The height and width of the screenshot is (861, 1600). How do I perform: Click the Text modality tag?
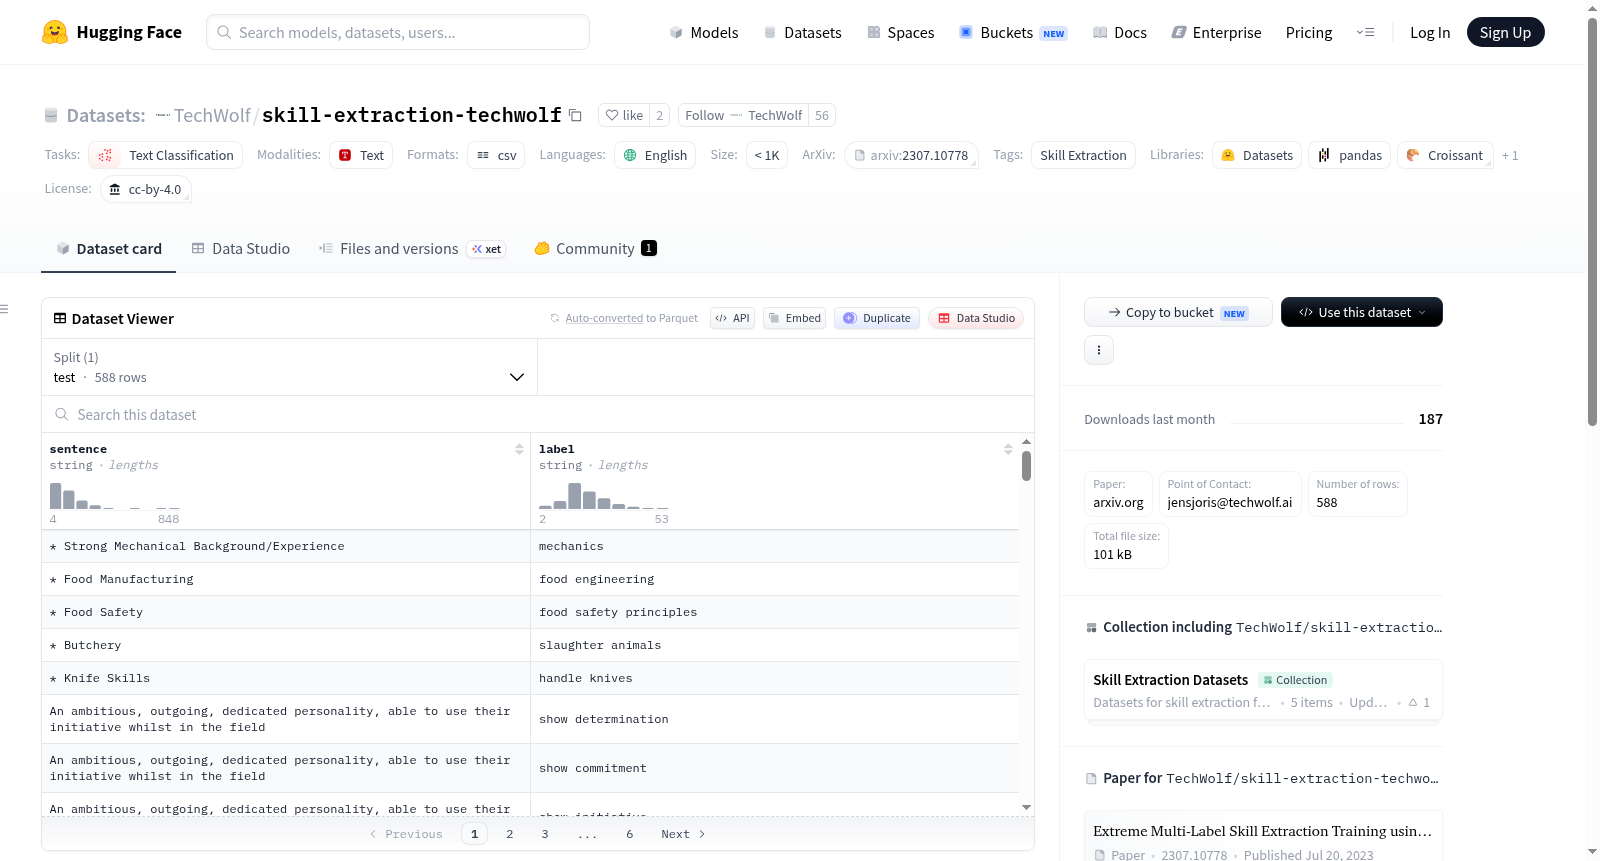tap(361, 155)
